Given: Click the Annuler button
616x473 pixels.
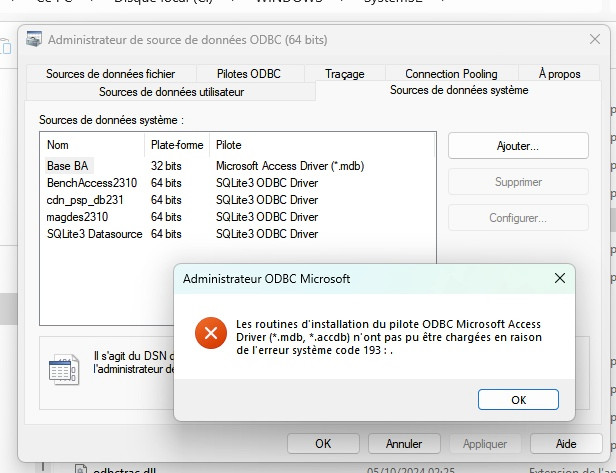Looking at the screenshot, I should (404, 444).
